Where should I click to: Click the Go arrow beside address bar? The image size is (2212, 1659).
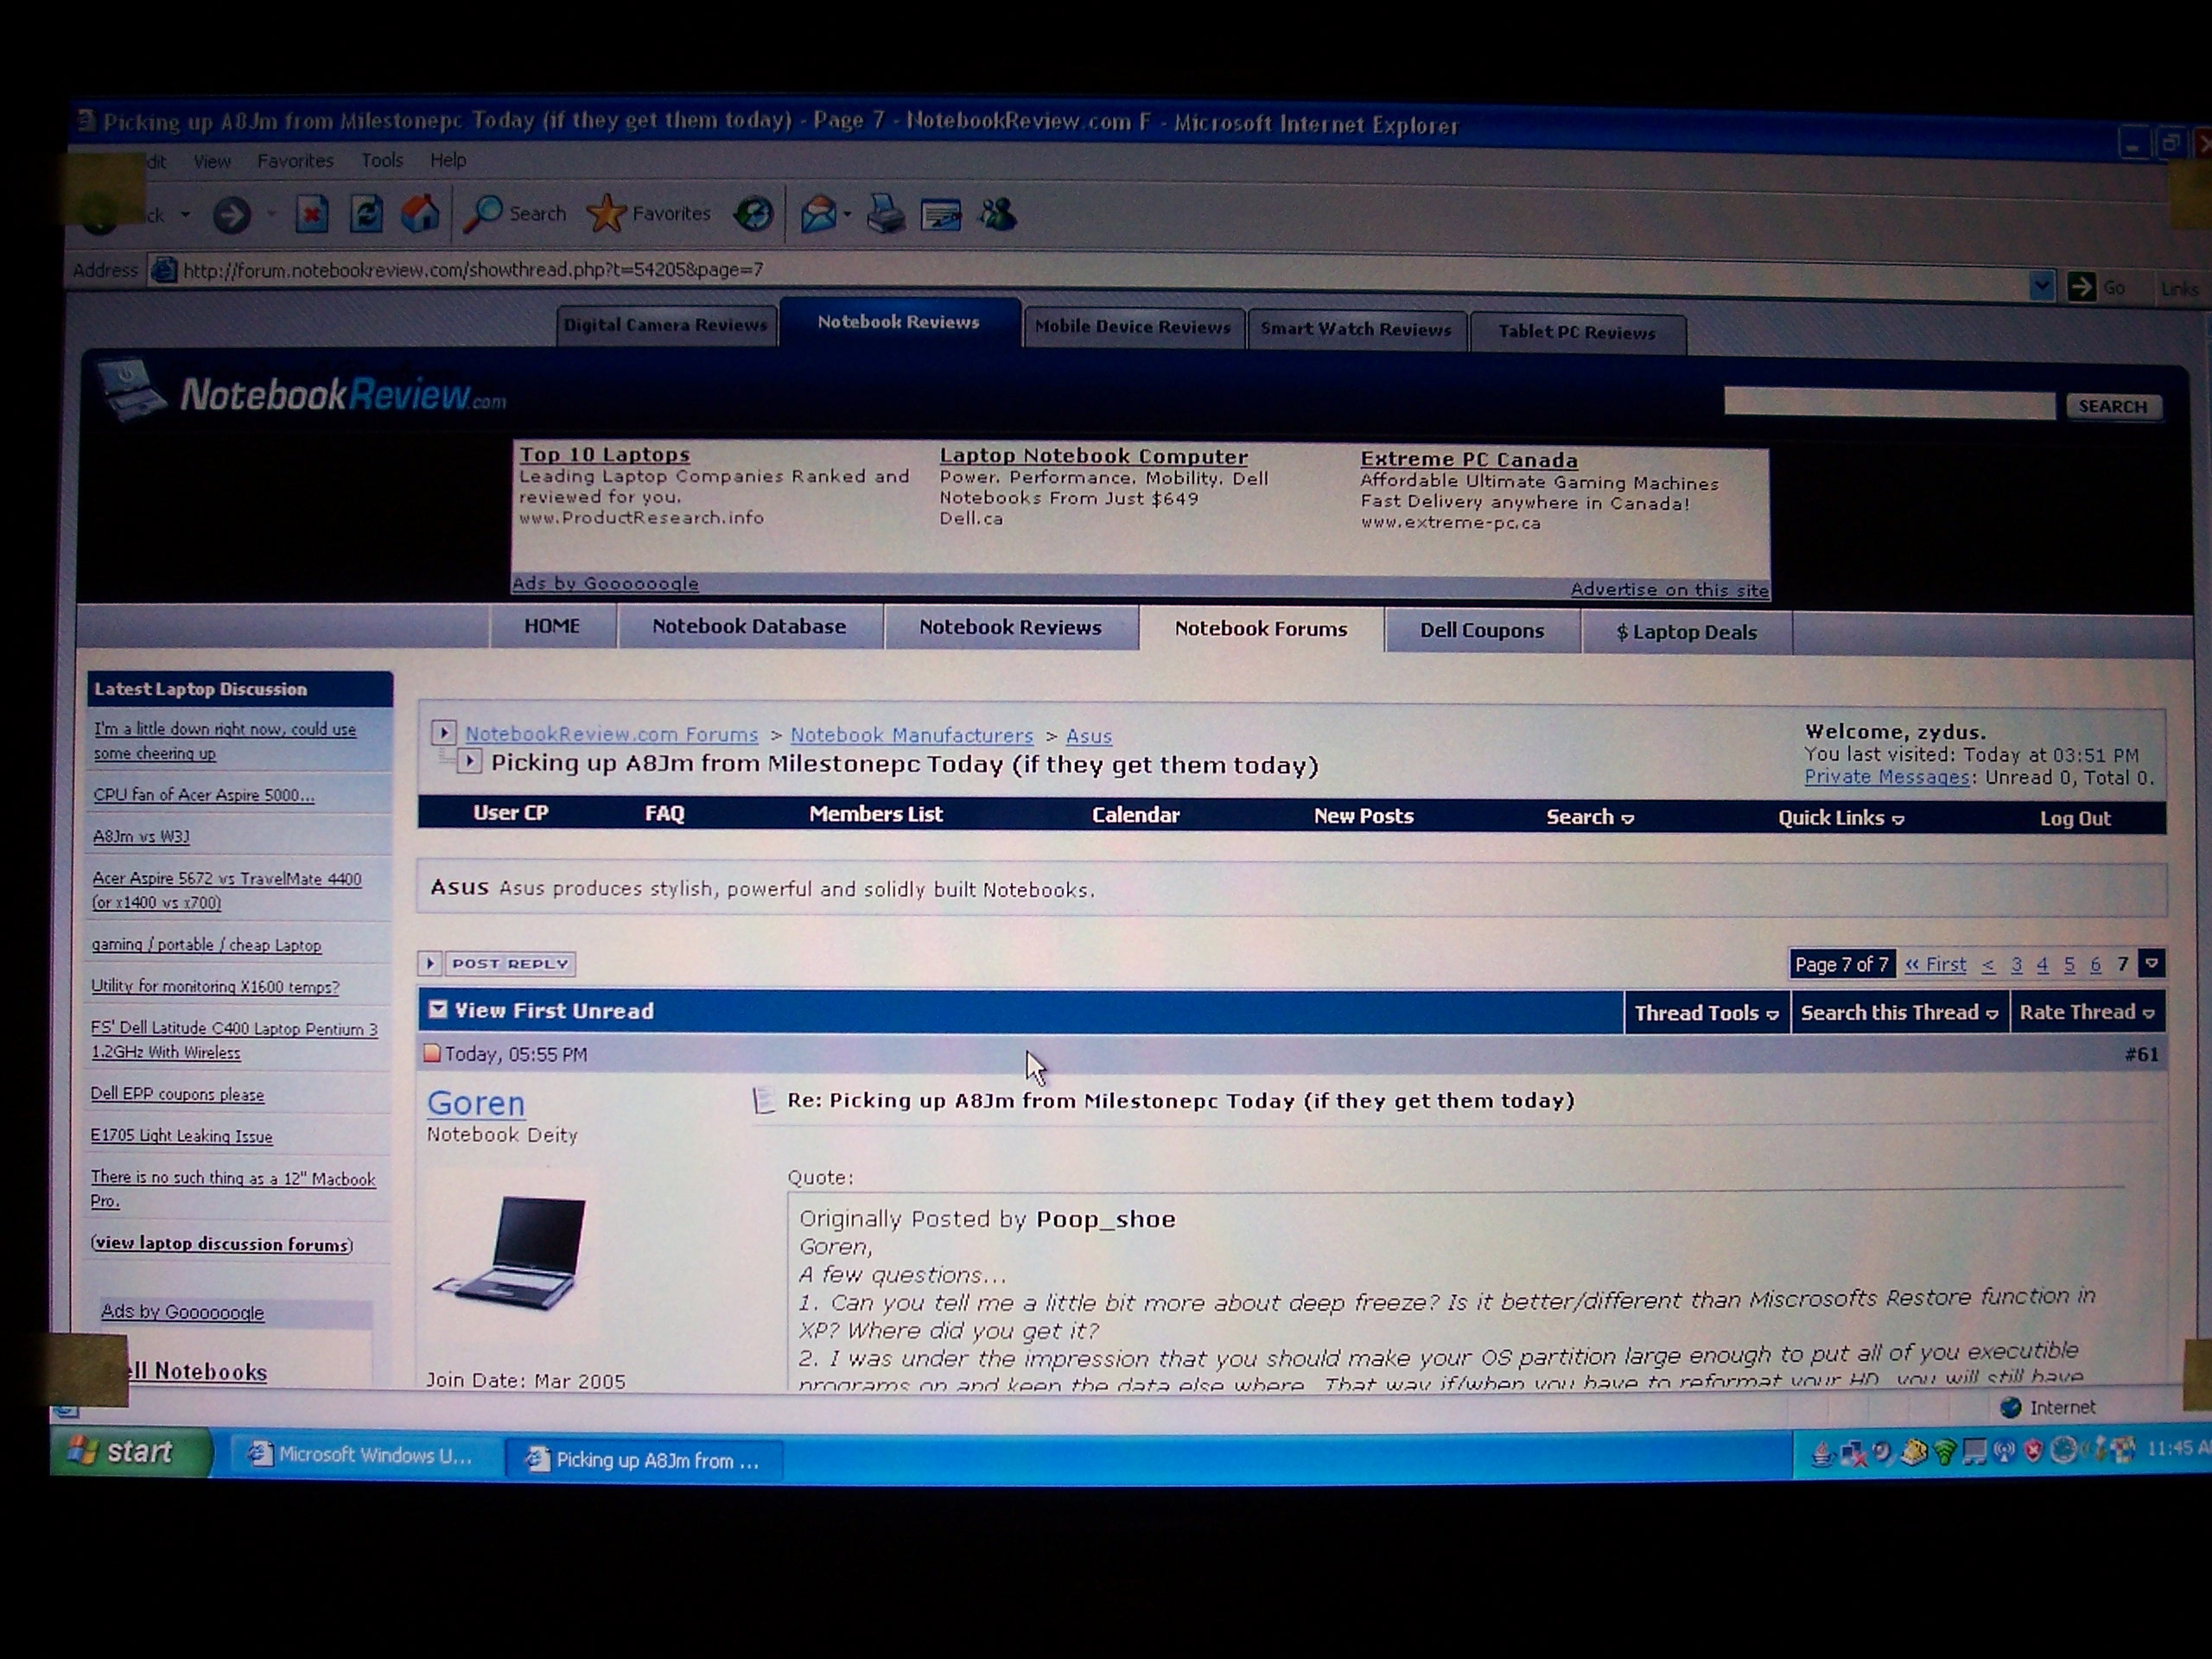click(x=2081, y=287)
